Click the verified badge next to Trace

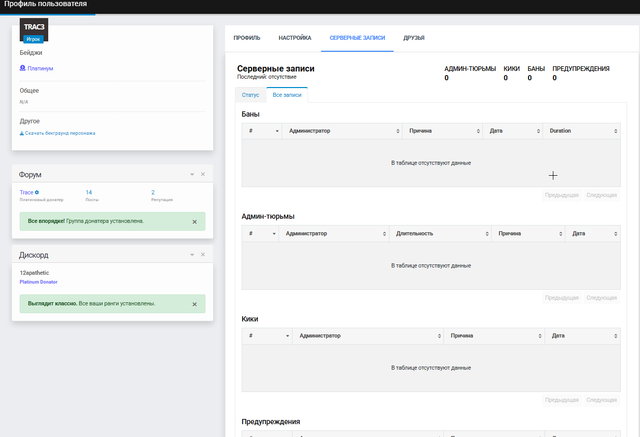click(x=37, y=192)
